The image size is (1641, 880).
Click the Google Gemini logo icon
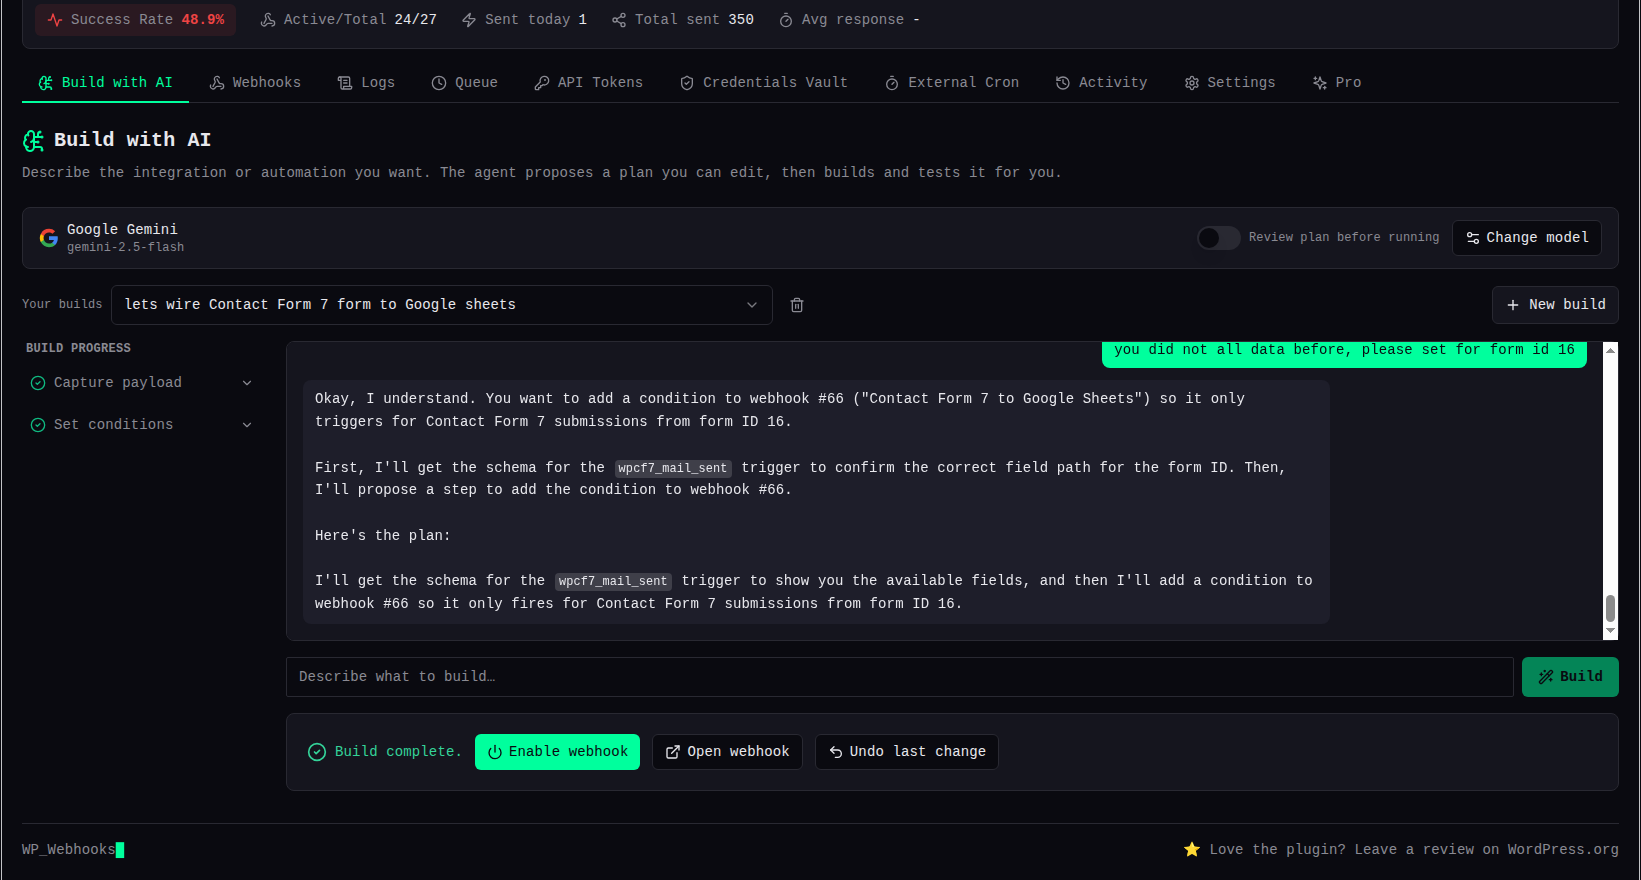point(48,238)
